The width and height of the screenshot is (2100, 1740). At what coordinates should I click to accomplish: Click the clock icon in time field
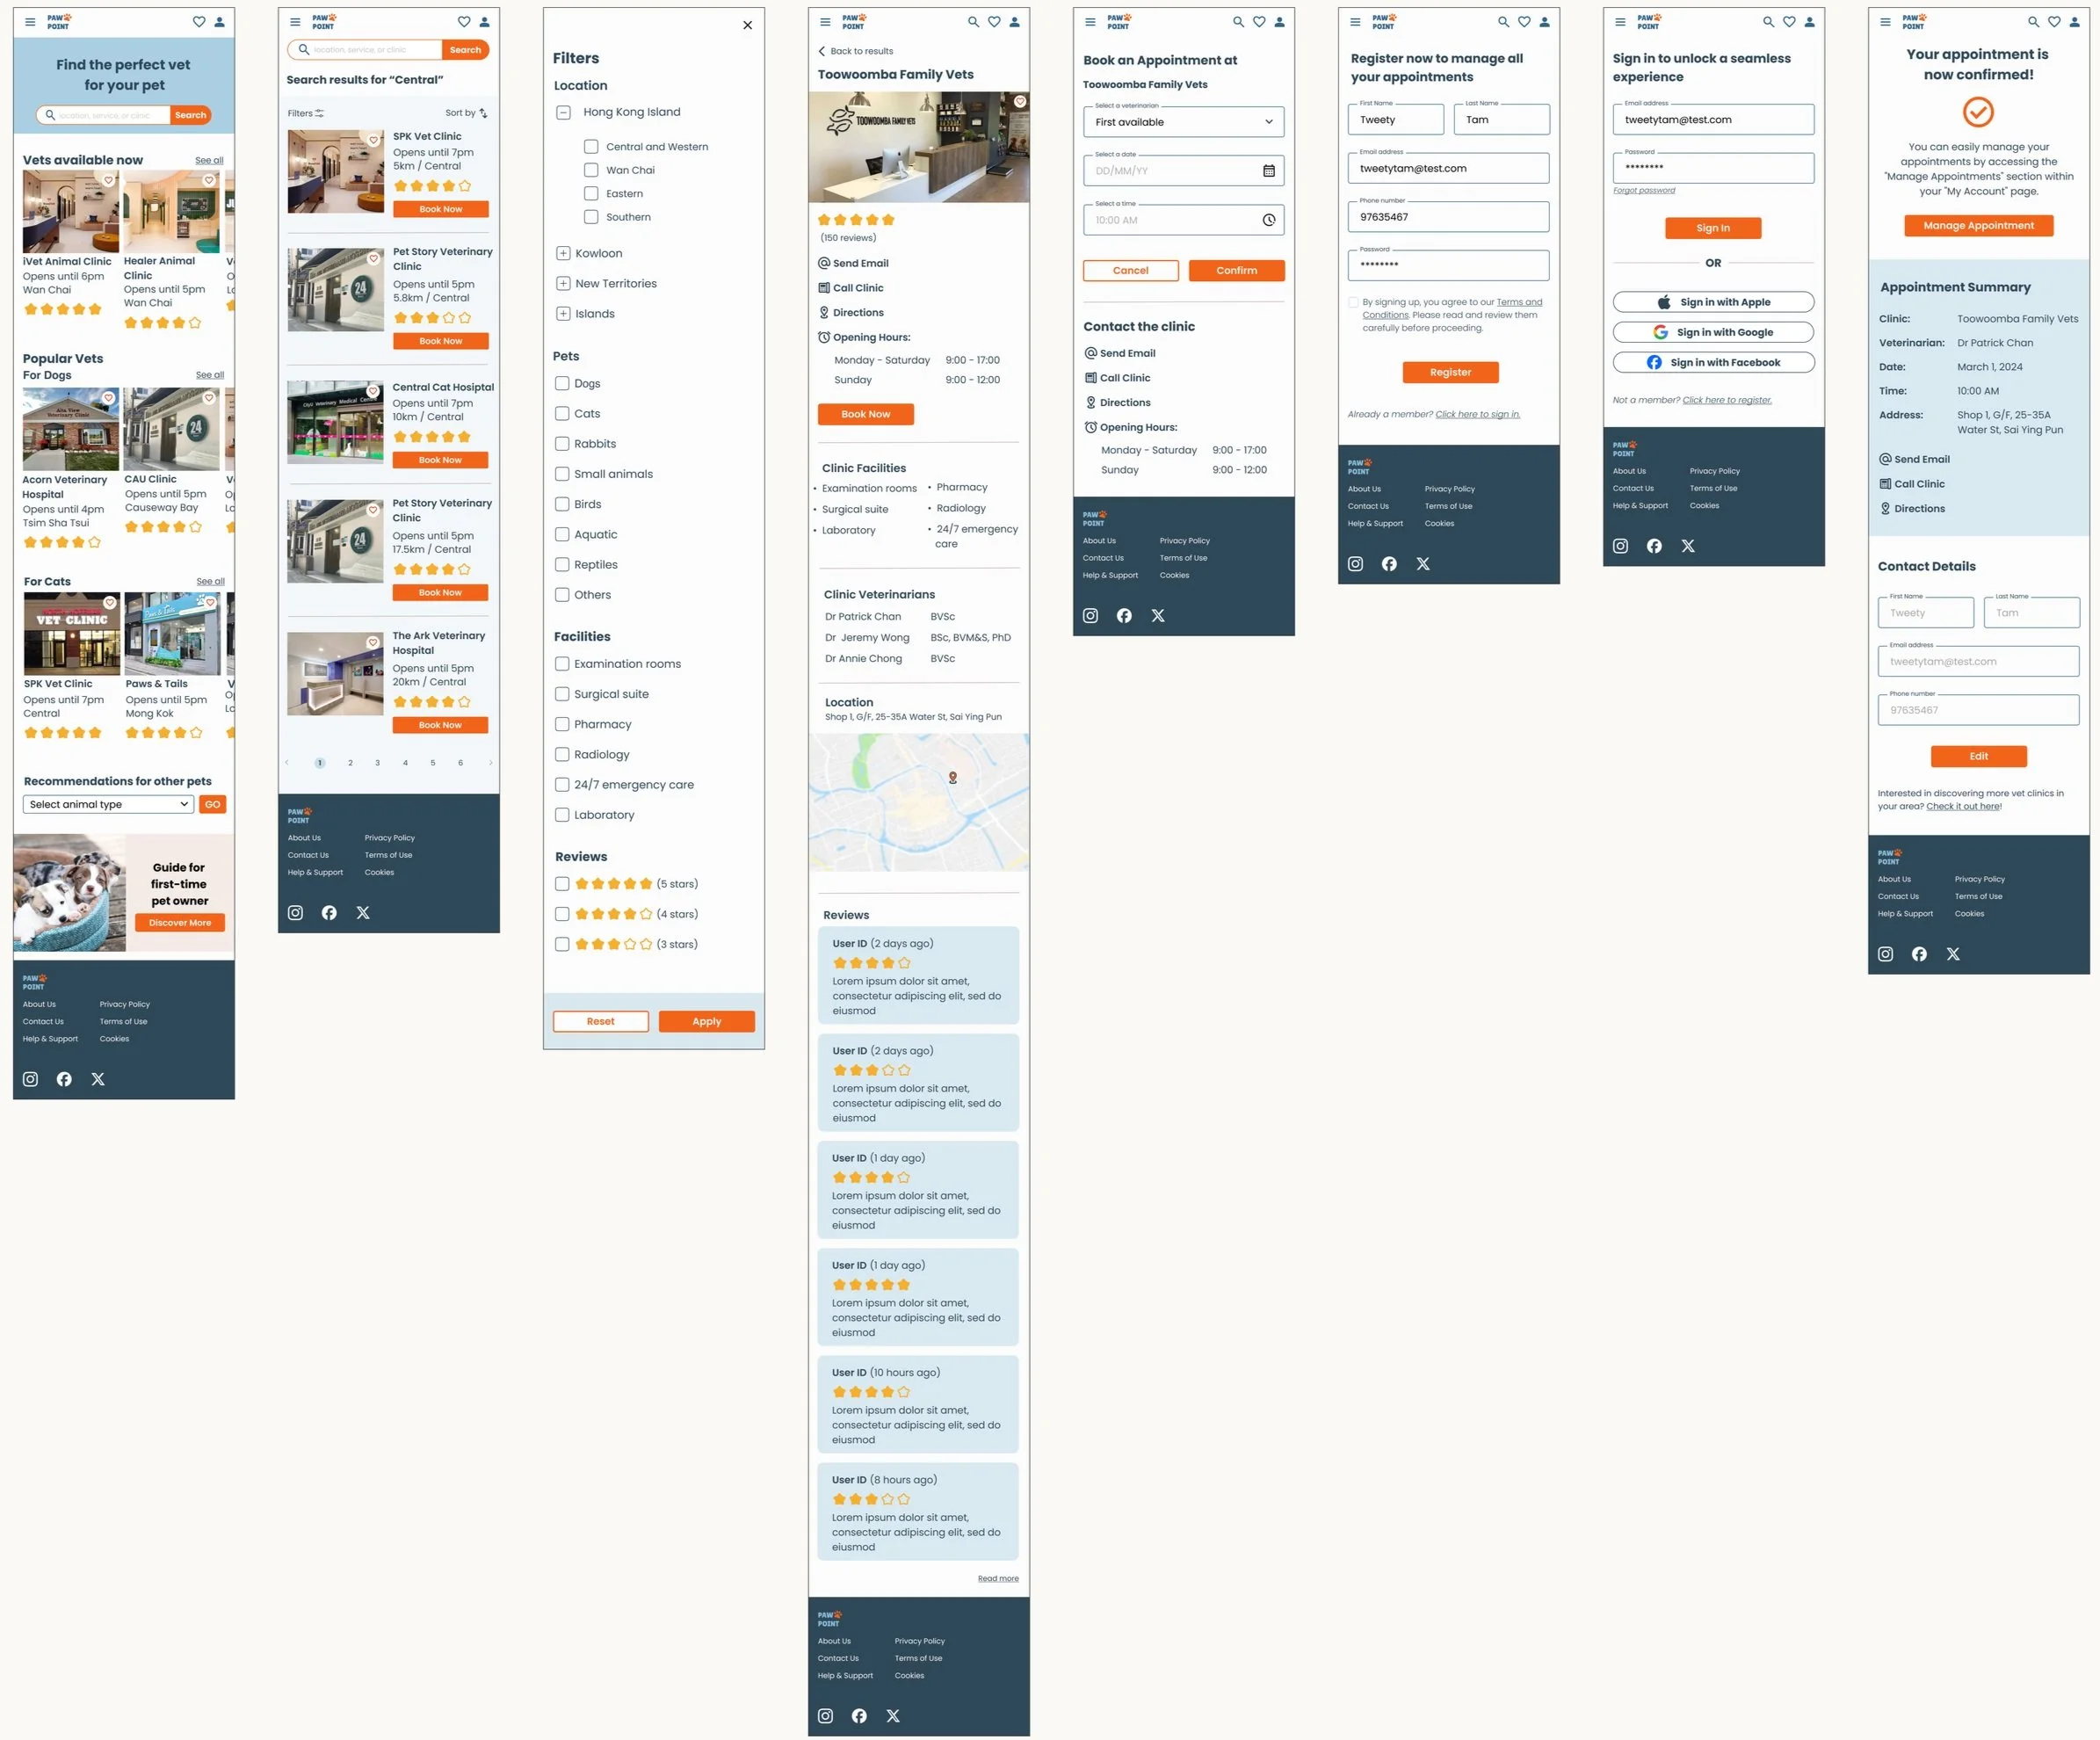point(1268,220)
